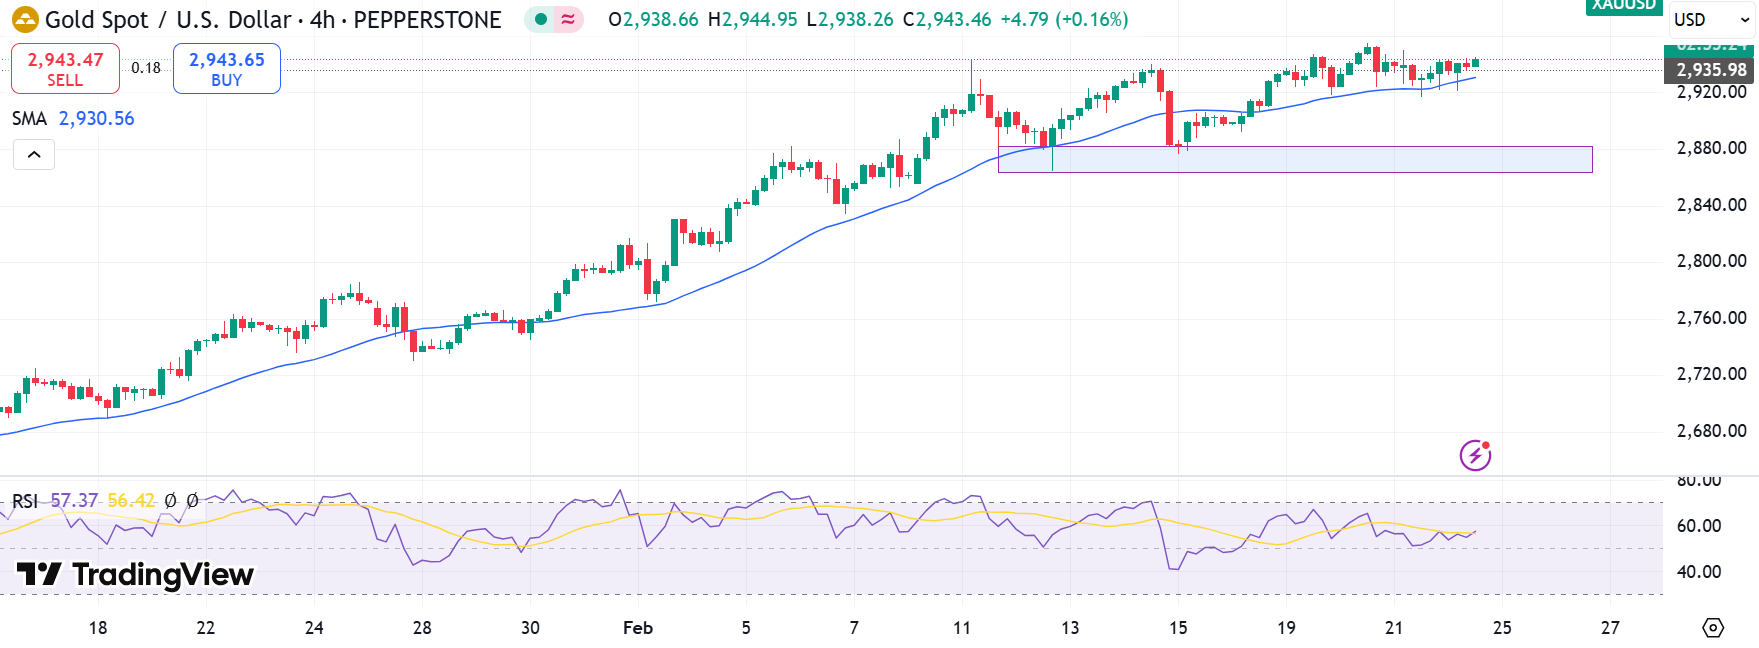Collapse the indicator legend with chevron arrow

34,154
